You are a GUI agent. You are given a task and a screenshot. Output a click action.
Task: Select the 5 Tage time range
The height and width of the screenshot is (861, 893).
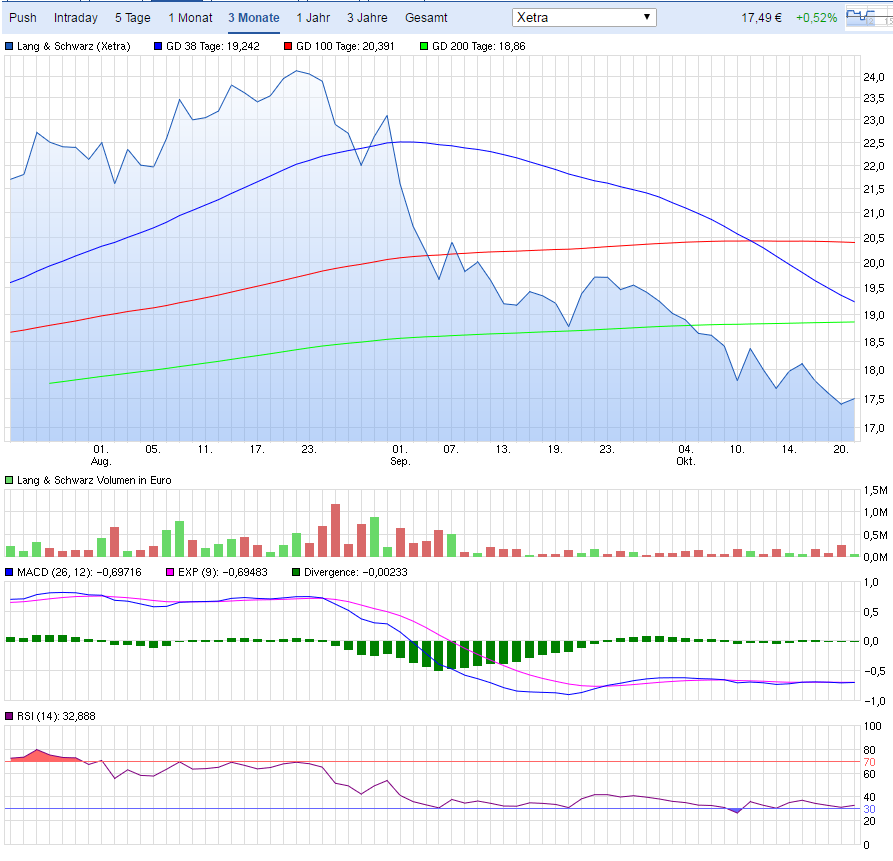133,18
